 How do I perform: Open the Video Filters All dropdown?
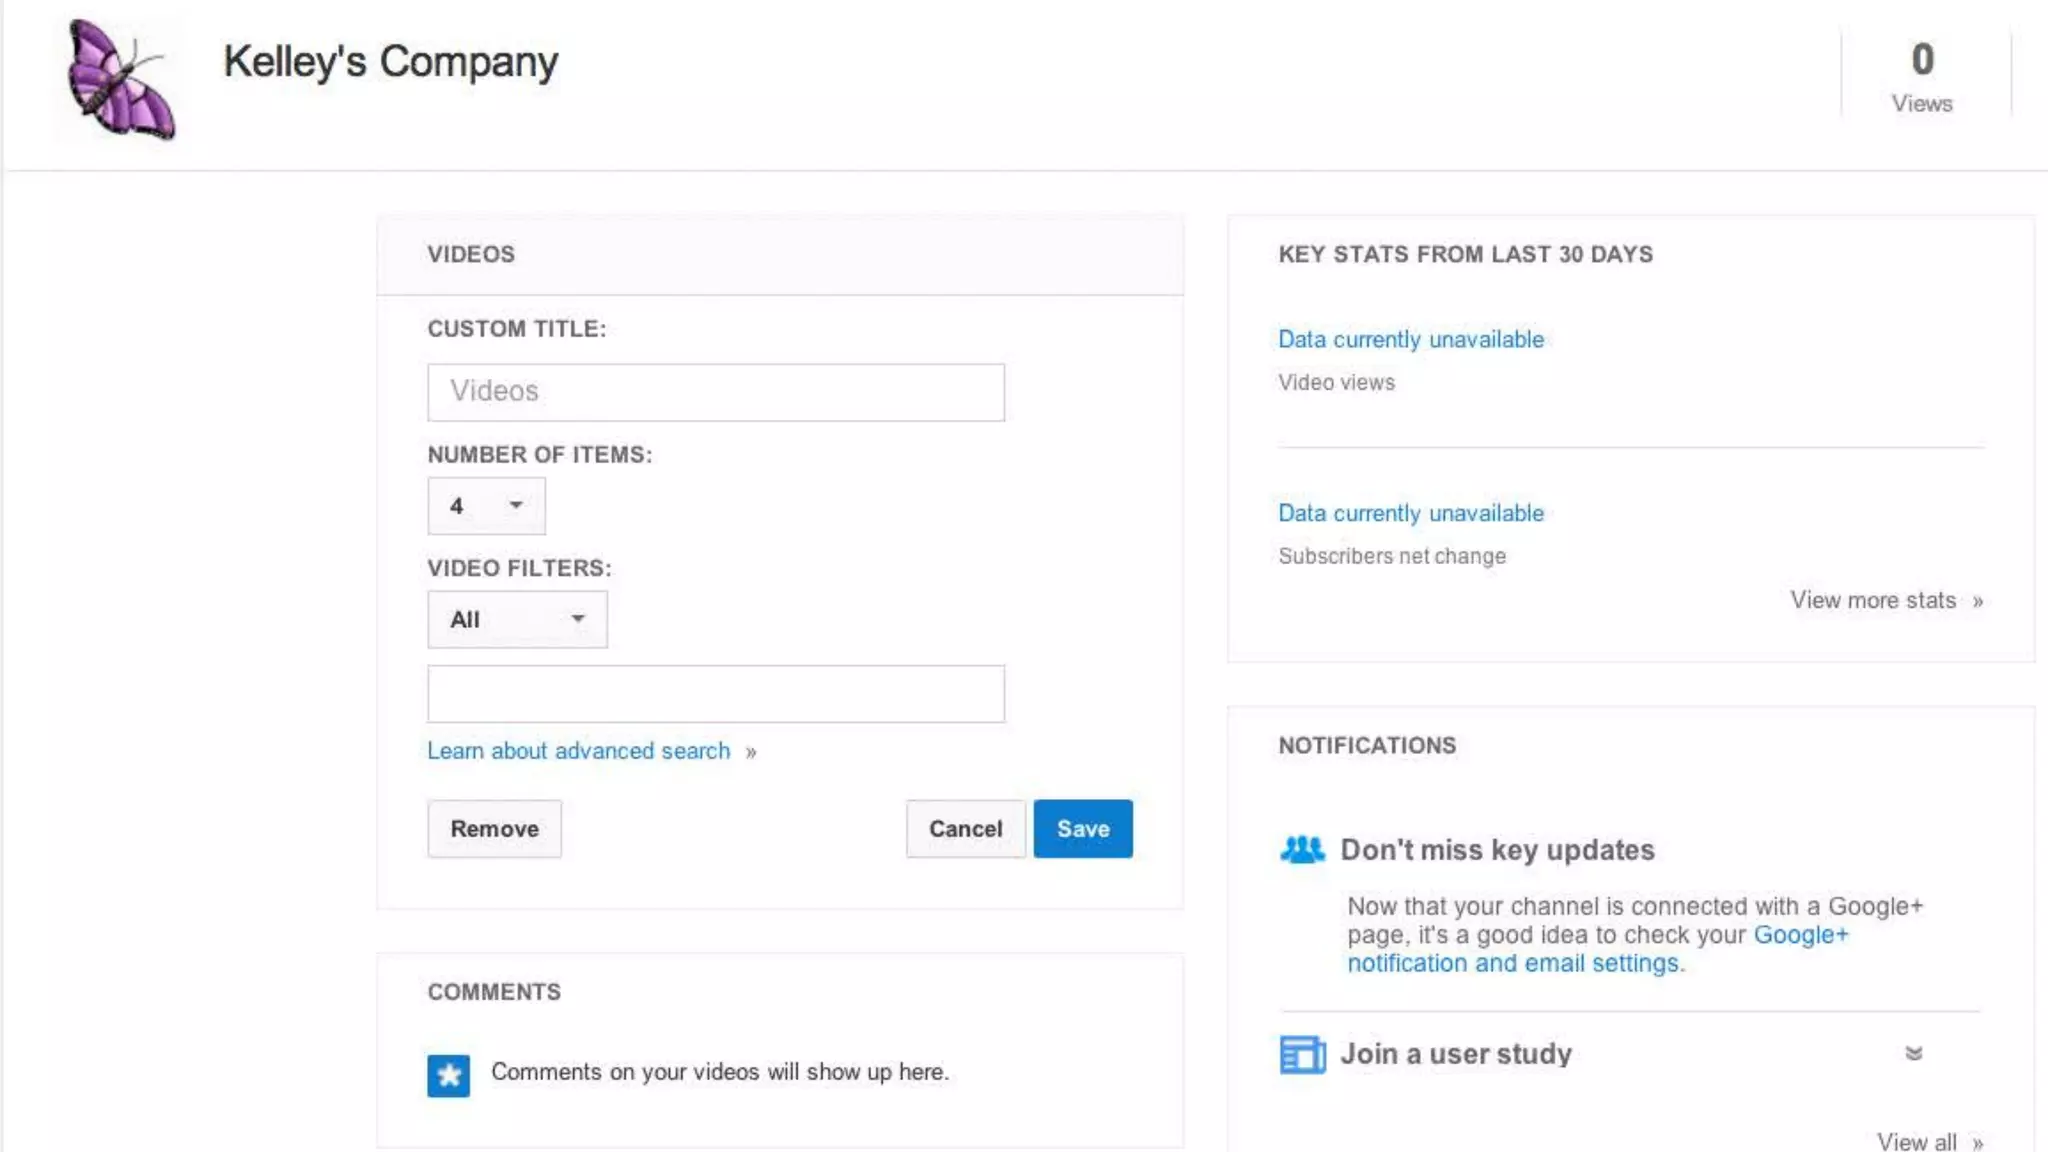517,620
